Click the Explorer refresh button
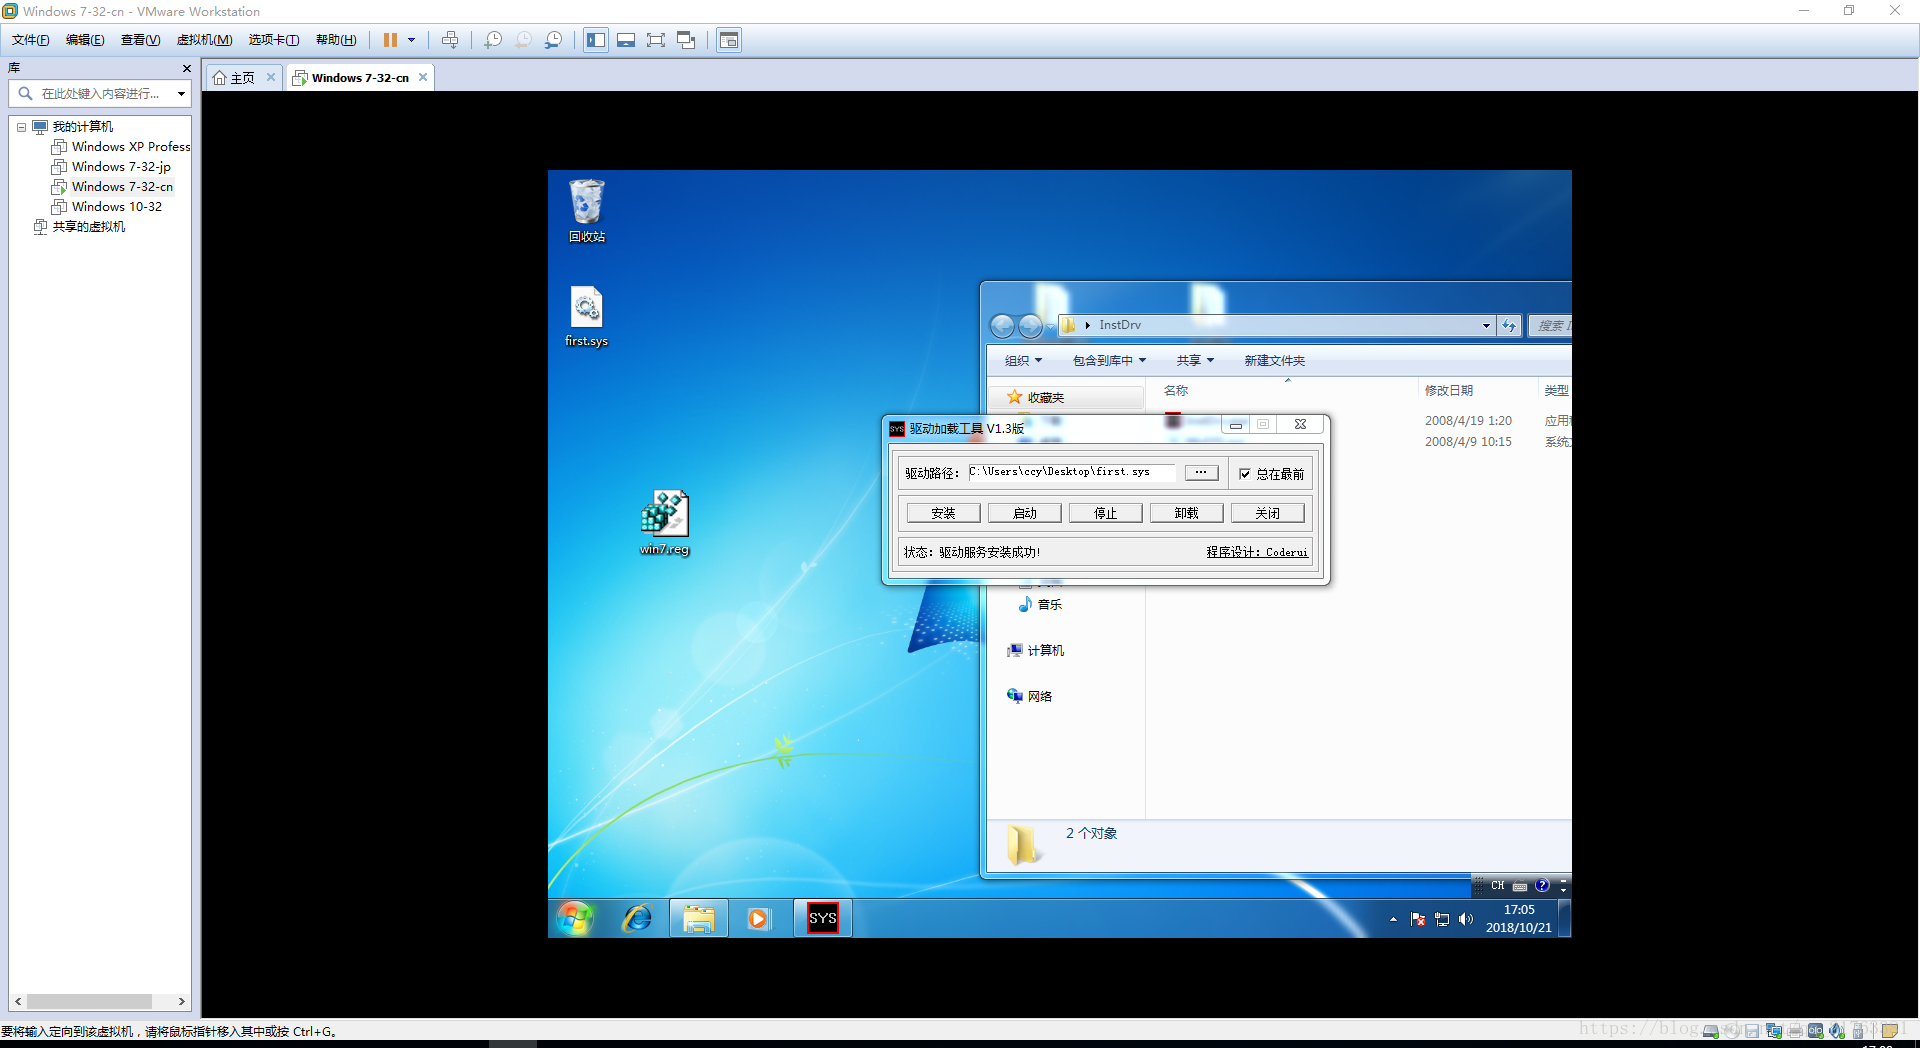Image resolution: width=1920 pixels, height=1048 pixels. tap(1509, 326)
